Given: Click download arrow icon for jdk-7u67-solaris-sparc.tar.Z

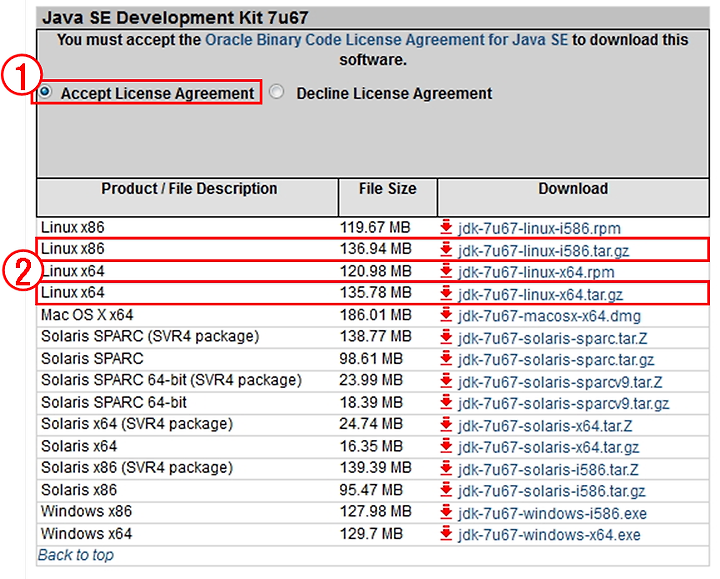Looking at the screenshot, I should coord(446,337).
